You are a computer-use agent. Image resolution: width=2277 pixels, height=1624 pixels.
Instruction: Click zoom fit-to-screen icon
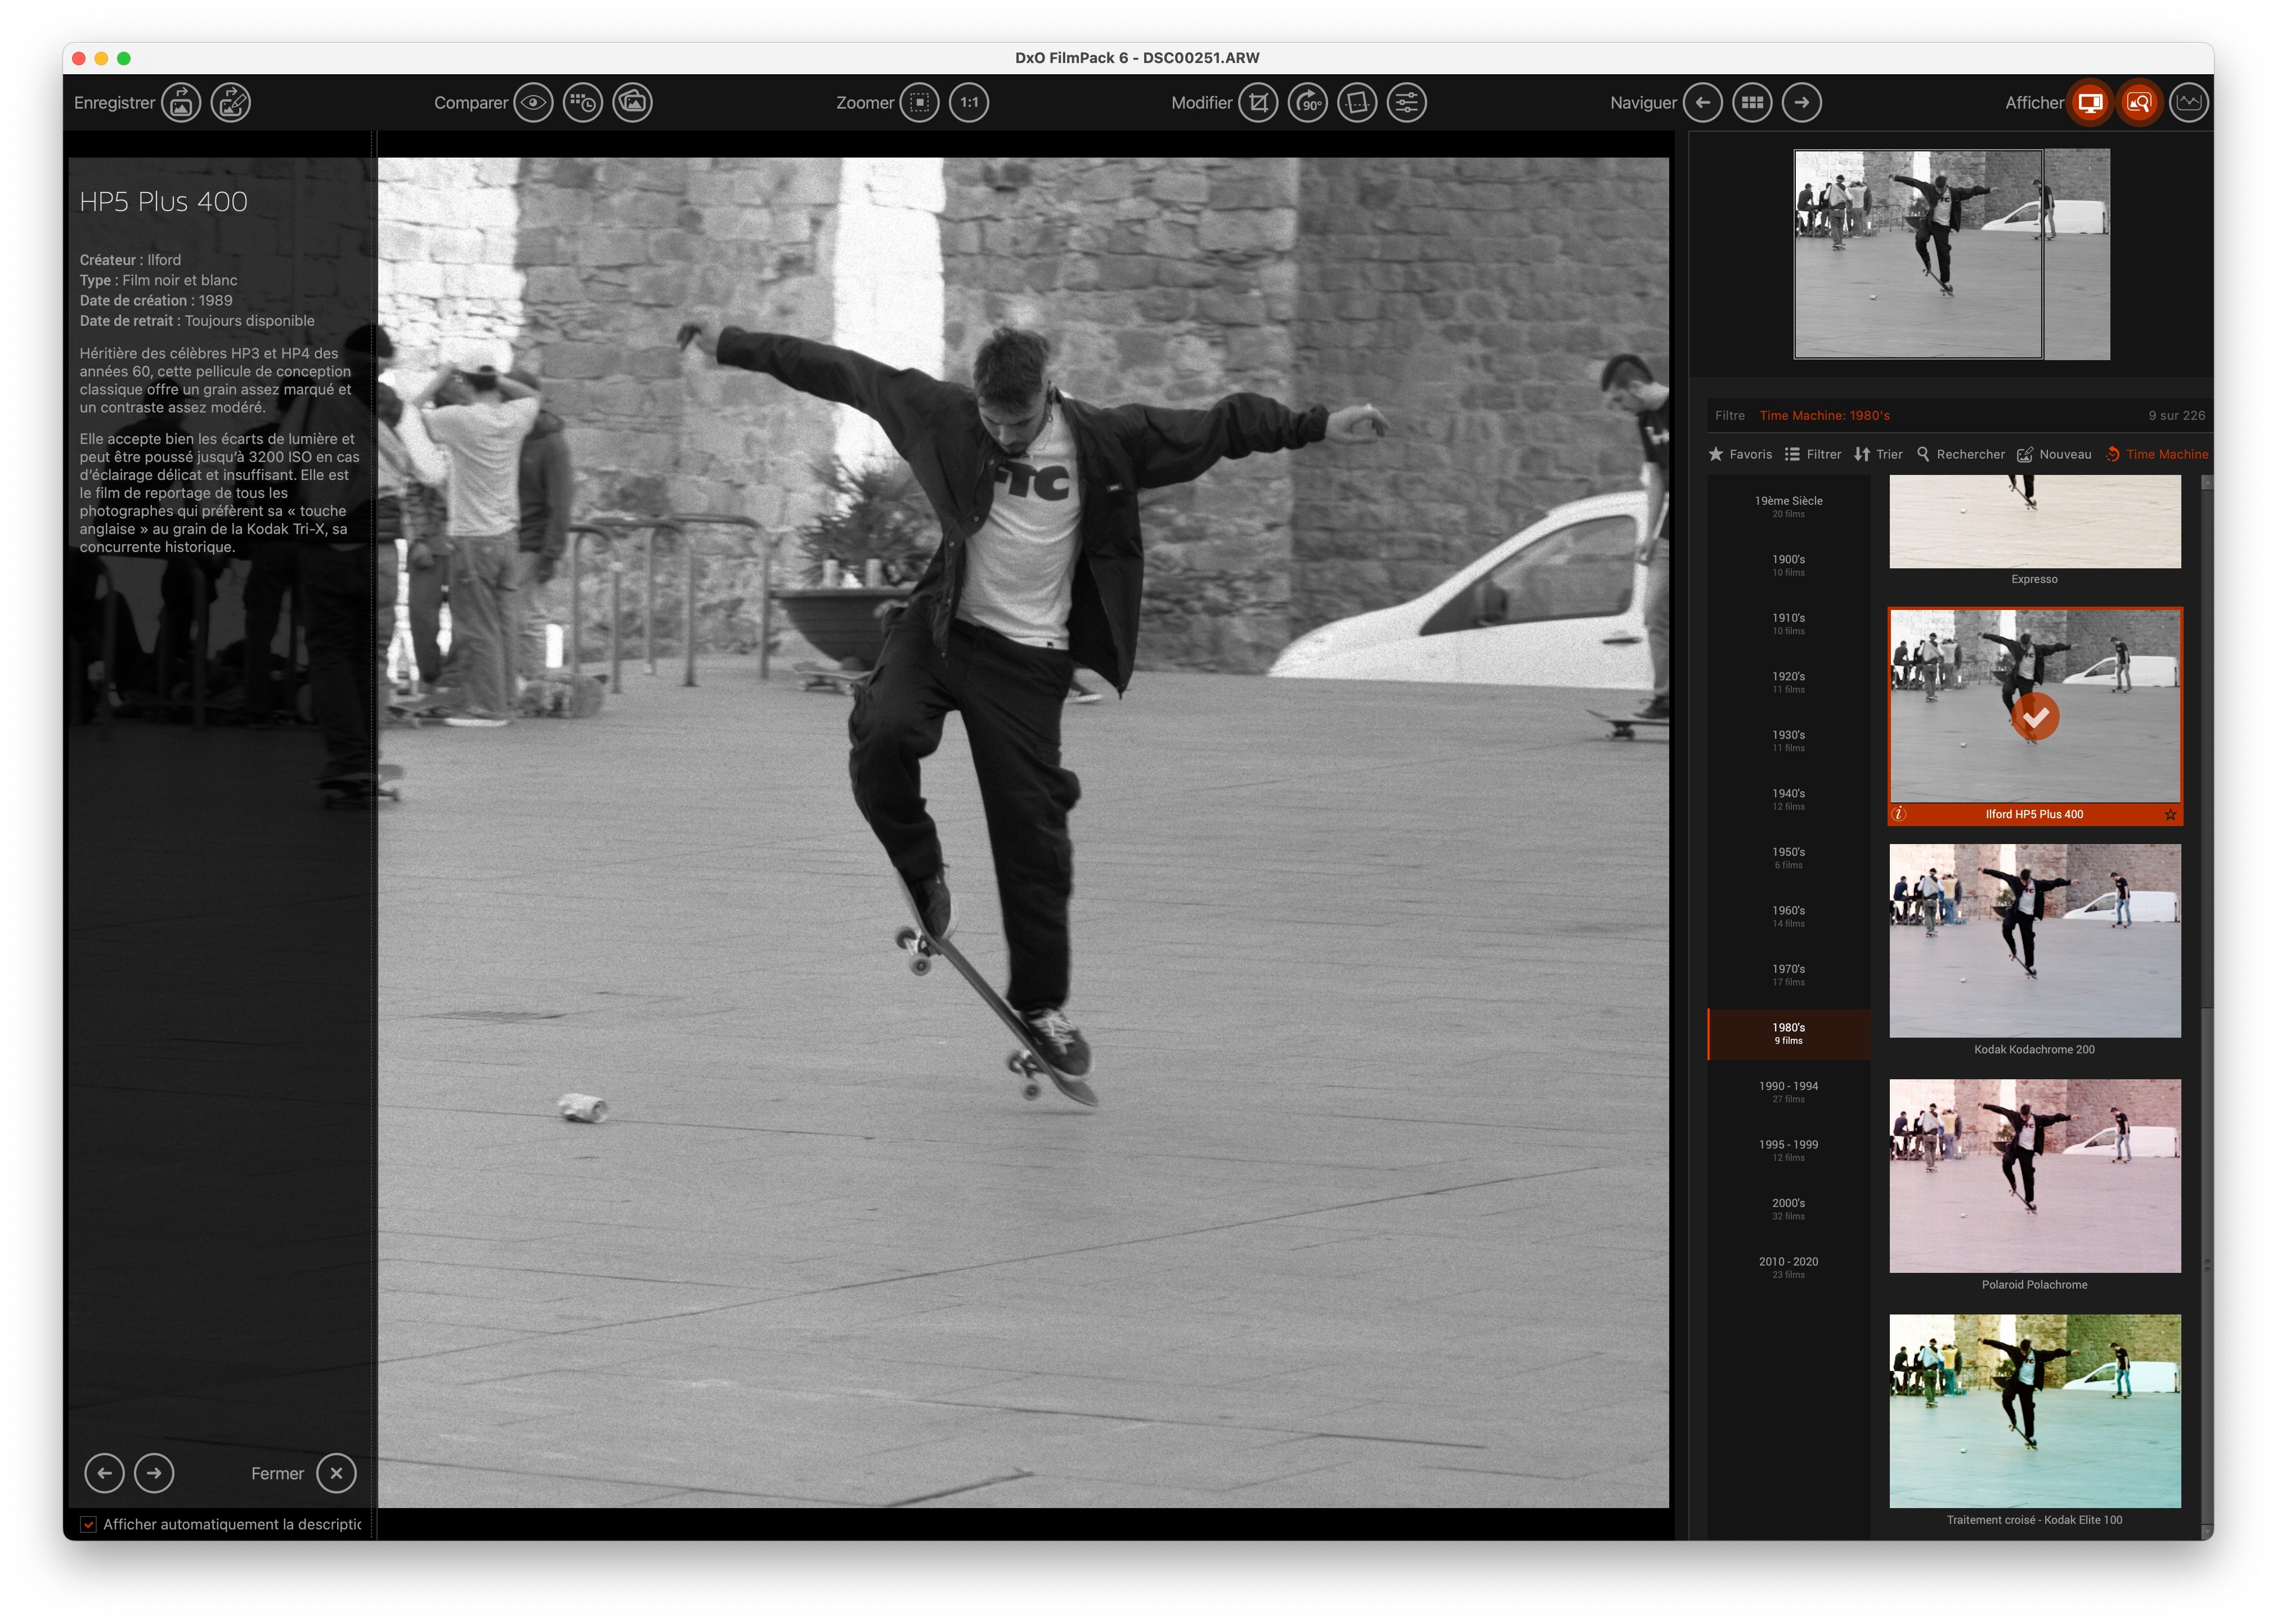919,102
